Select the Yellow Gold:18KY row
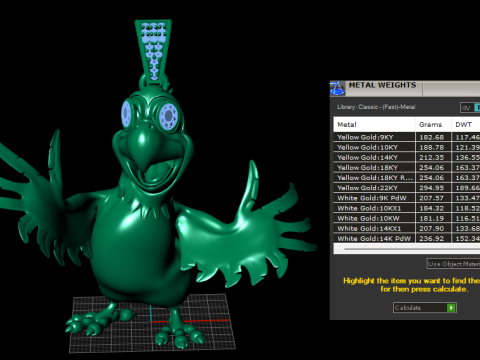This screenshot has height=360, width=480. (x=407, y=168)
